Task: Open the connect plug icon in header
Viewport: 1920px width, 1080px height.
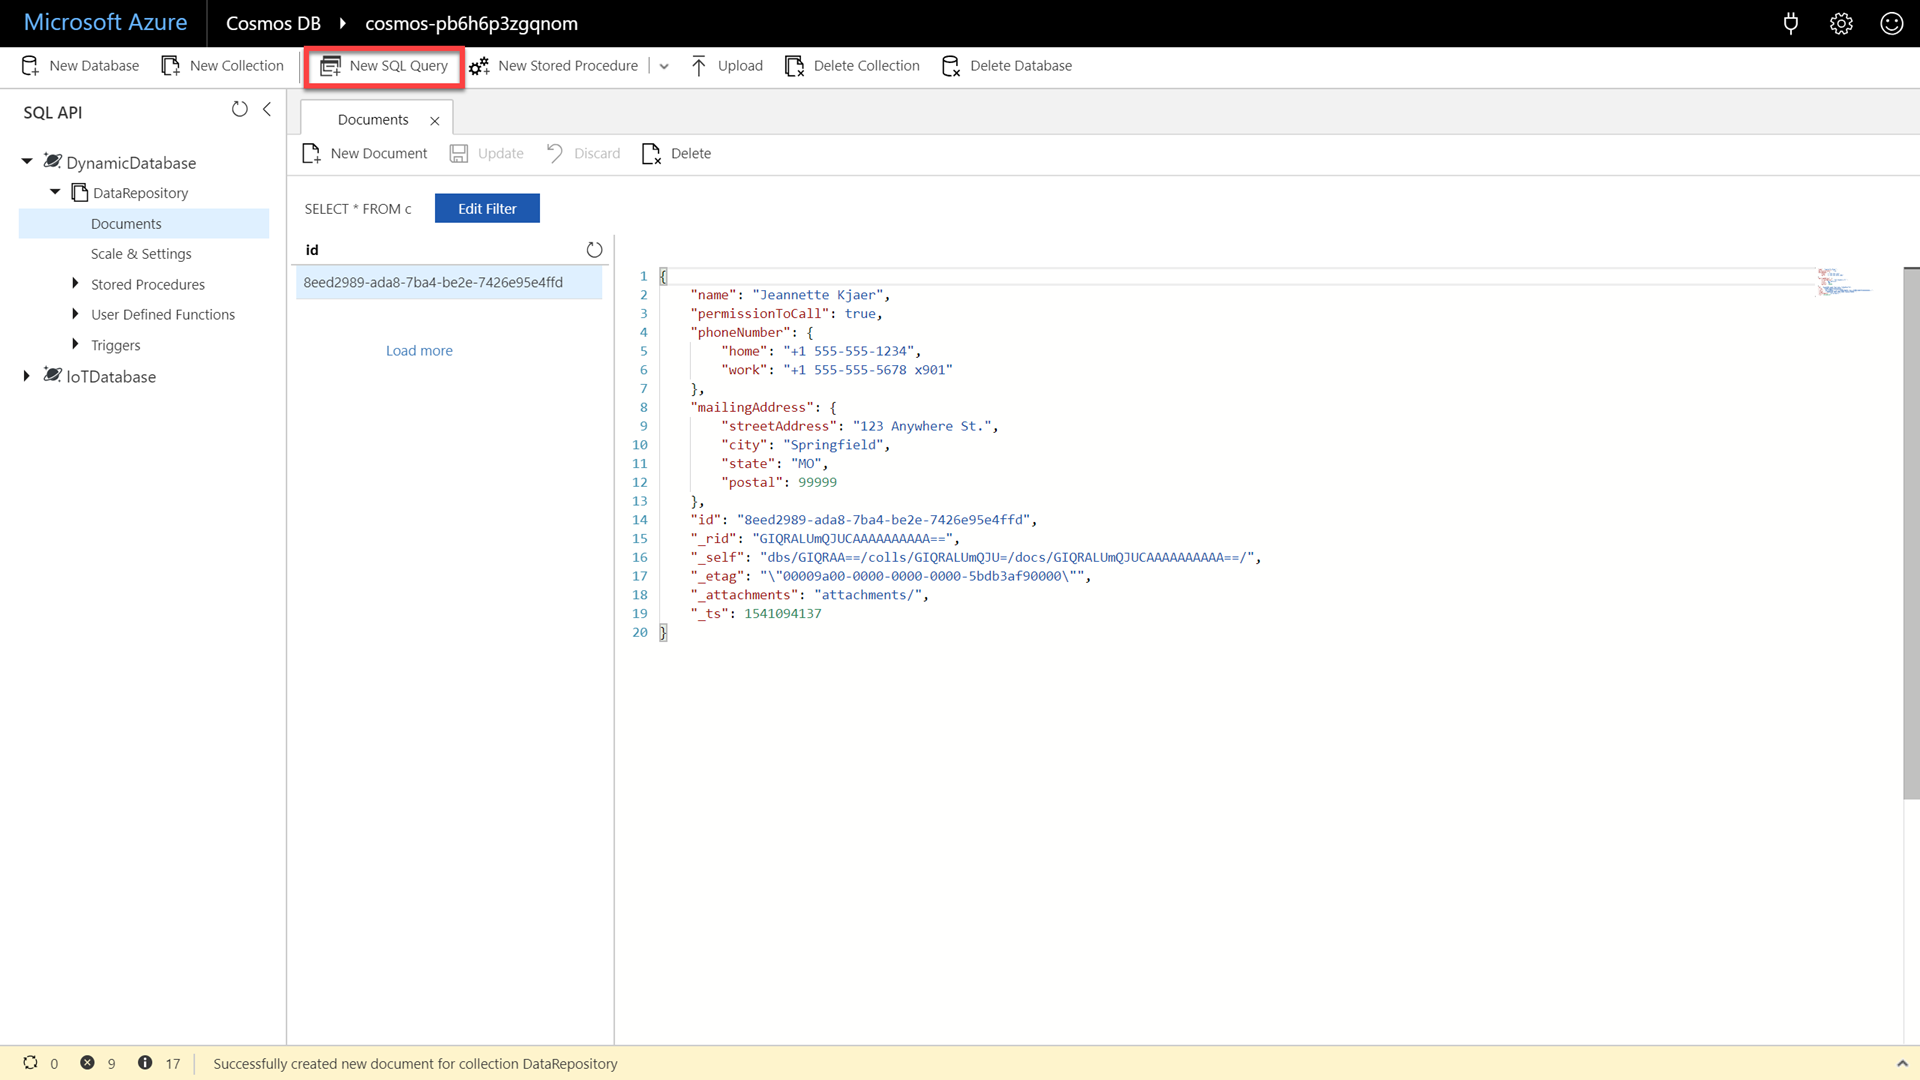Action: coord(1791,23)
